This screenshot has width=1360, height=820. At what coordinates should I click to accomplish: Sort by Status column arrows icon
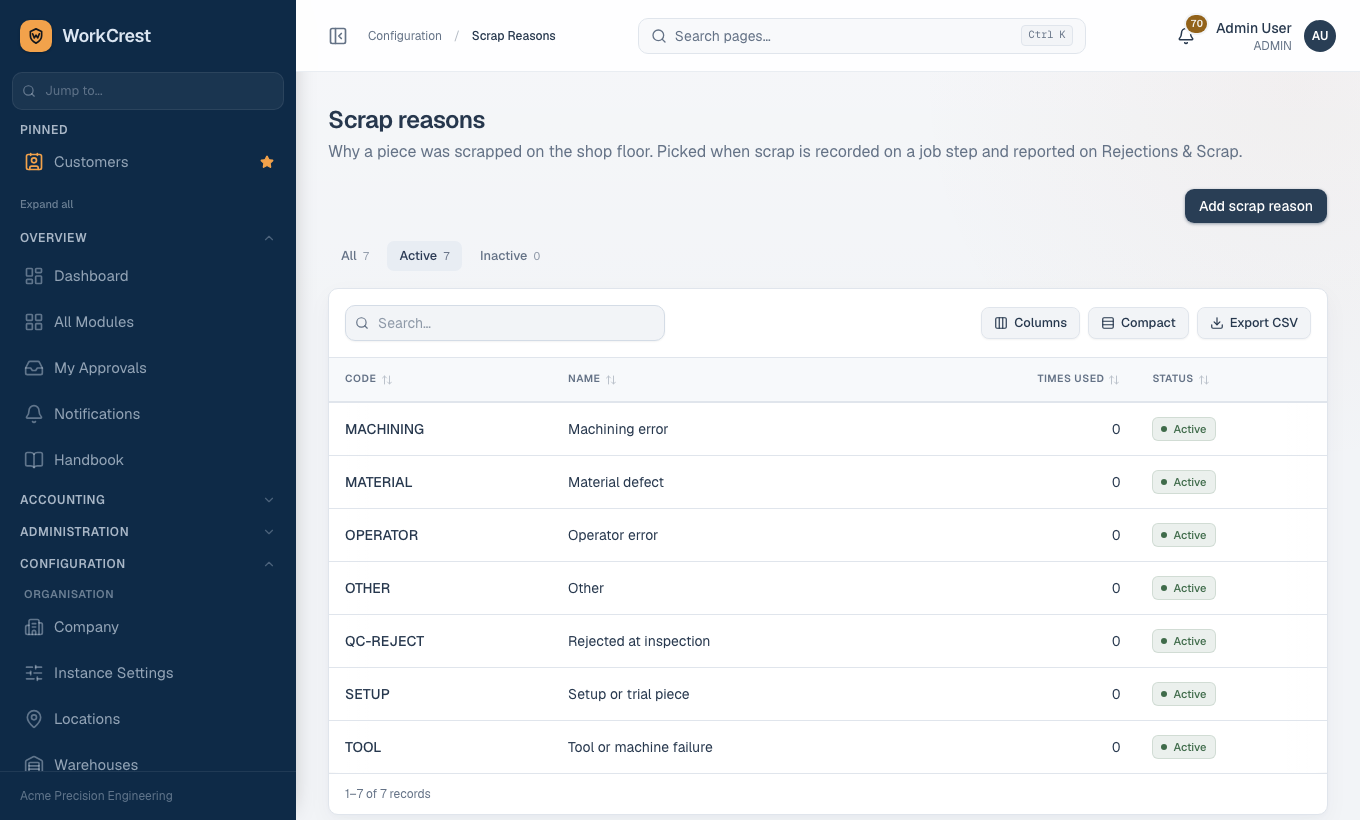click(x=1204, y=380)
